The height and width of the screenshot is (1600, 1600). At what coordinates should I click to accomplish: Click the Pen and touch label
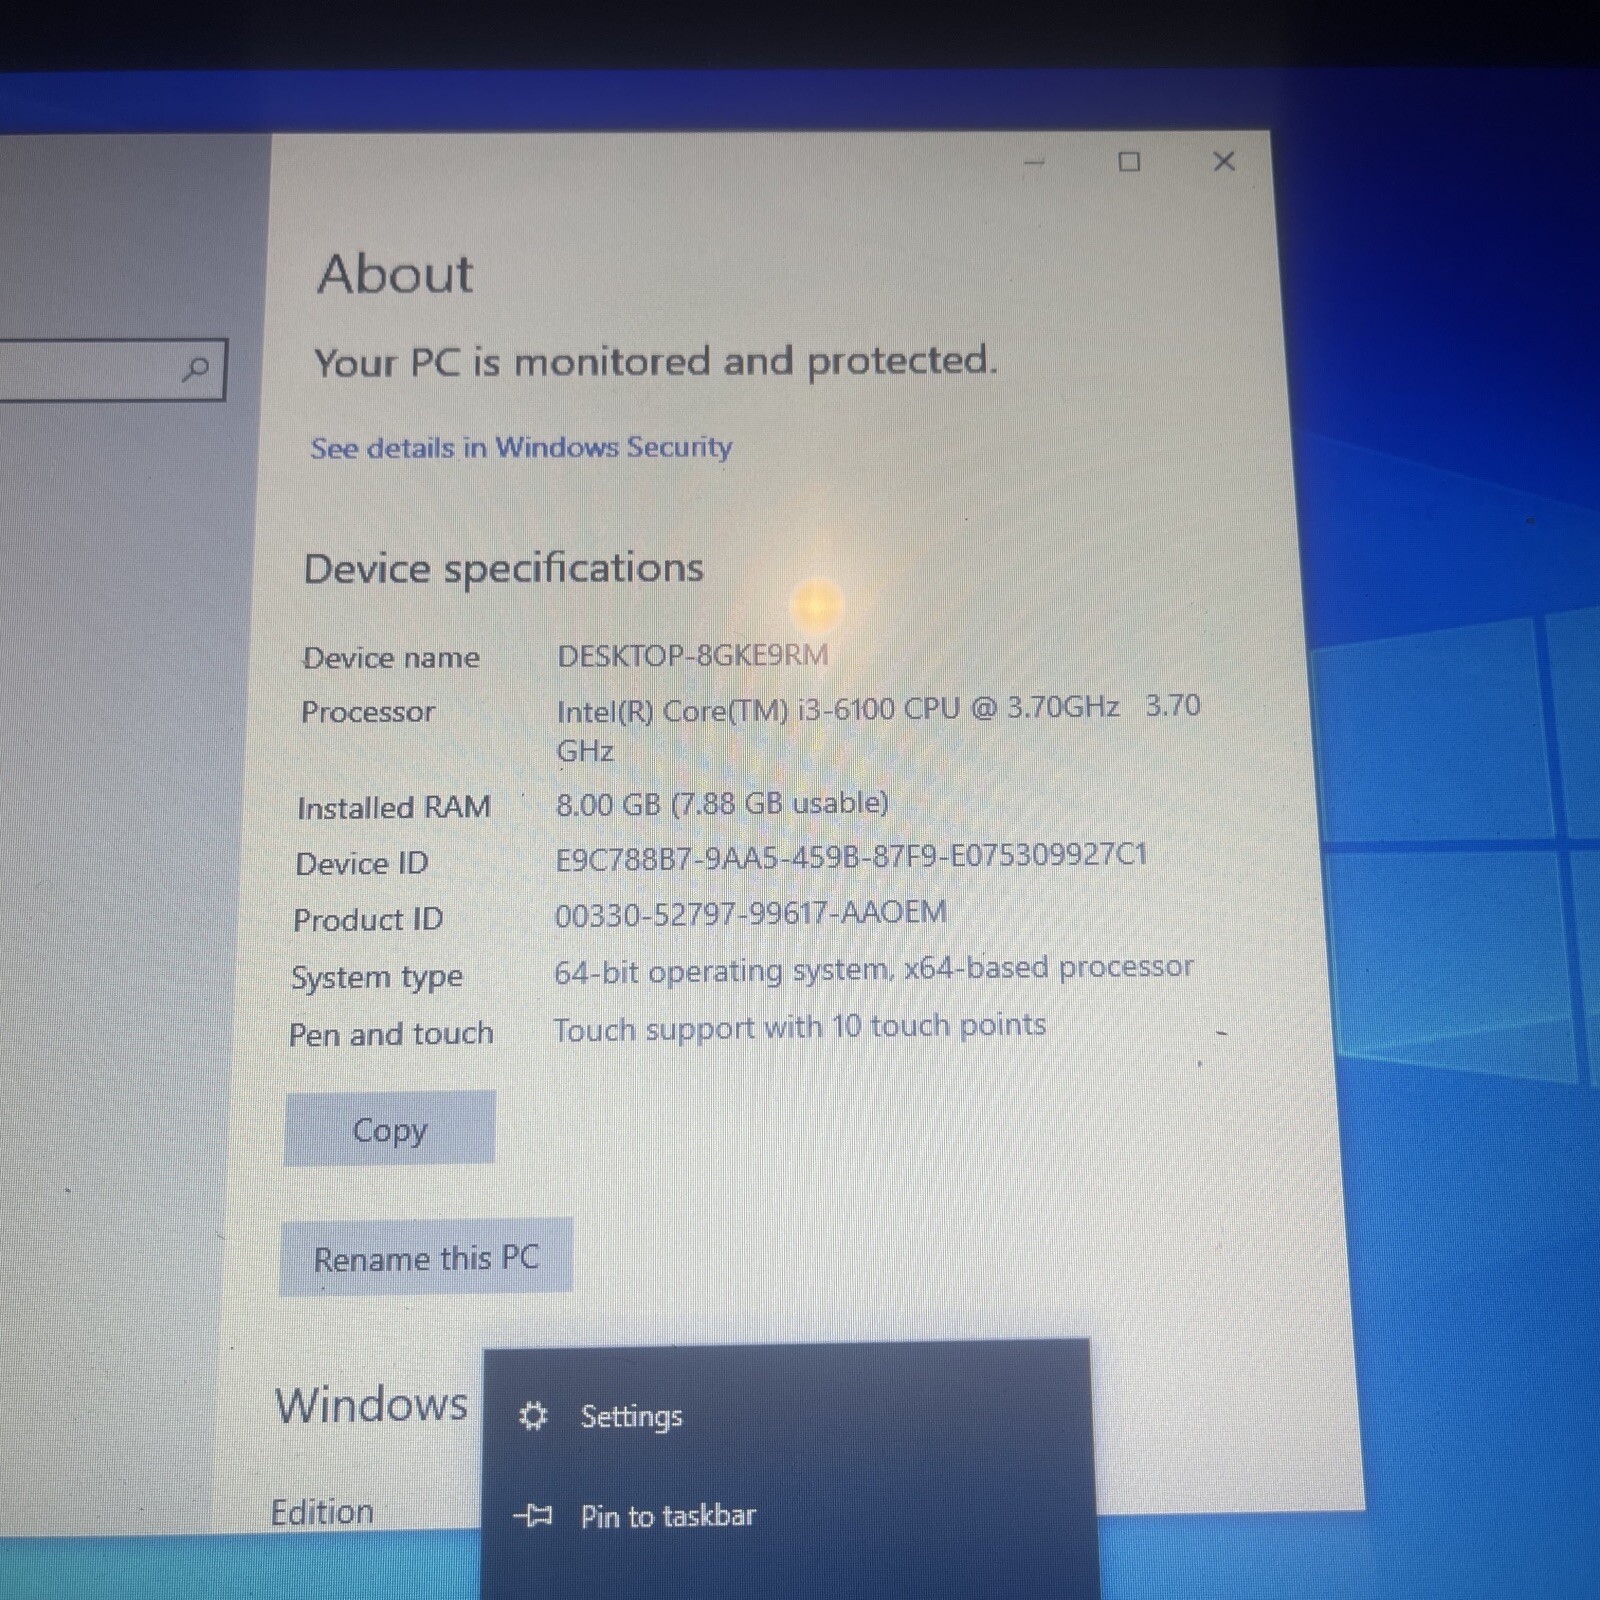tap(391, 1033)
